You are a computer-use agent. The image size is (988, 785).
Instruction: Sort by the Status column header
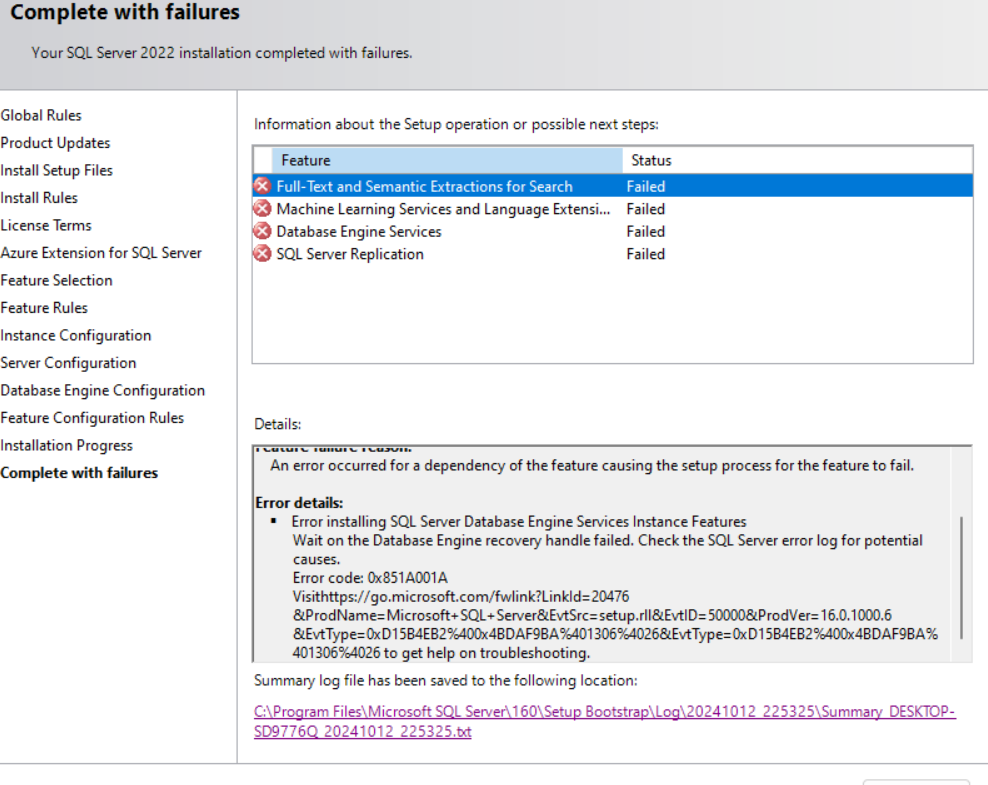click(x=797, y=160)
